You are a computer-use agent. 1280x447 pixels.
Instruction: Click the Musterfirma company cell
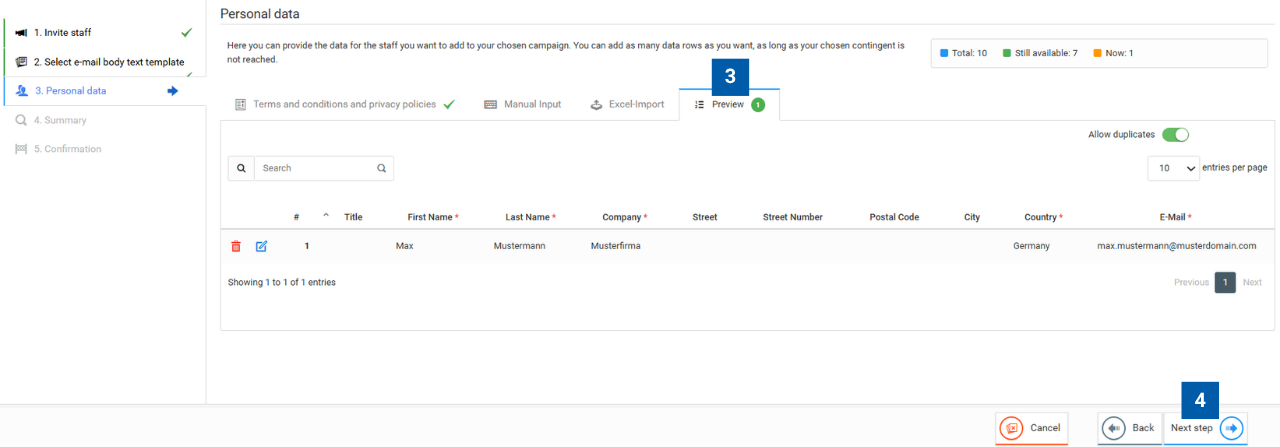pyautogui.click(x=616, y=246)
